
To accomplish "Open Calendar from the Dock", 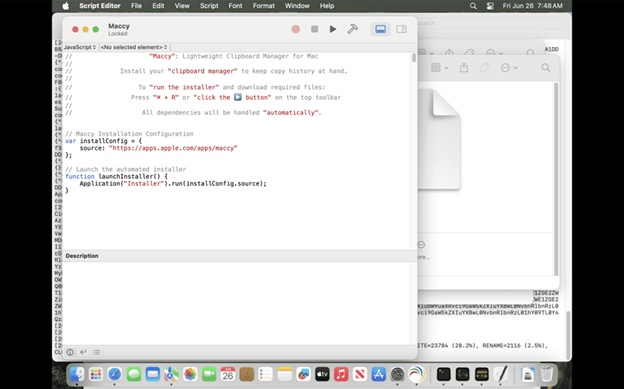I will [x=228, y=374].
